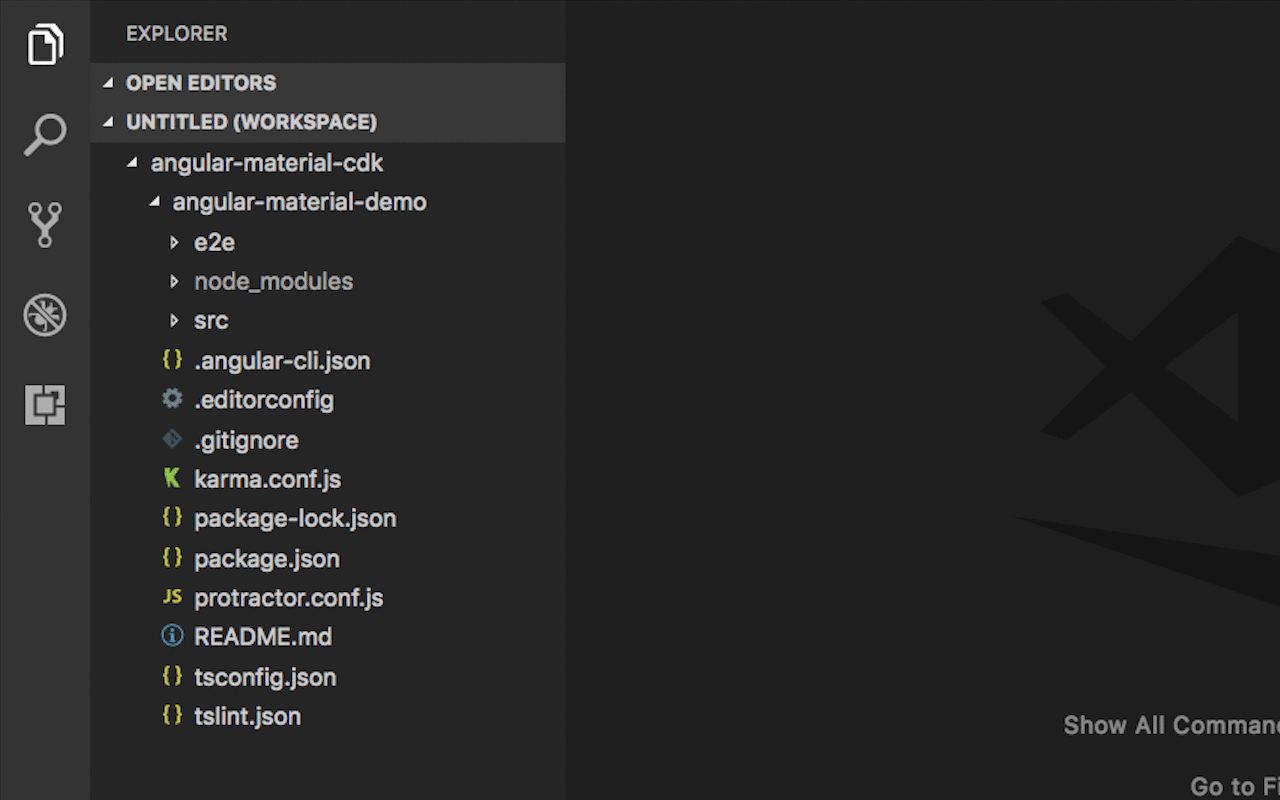Click the braces icon beside package.json
Image resolution: width=1280 pixels, height=800 pixels.
pyautogui.click(x=172, y=558)
